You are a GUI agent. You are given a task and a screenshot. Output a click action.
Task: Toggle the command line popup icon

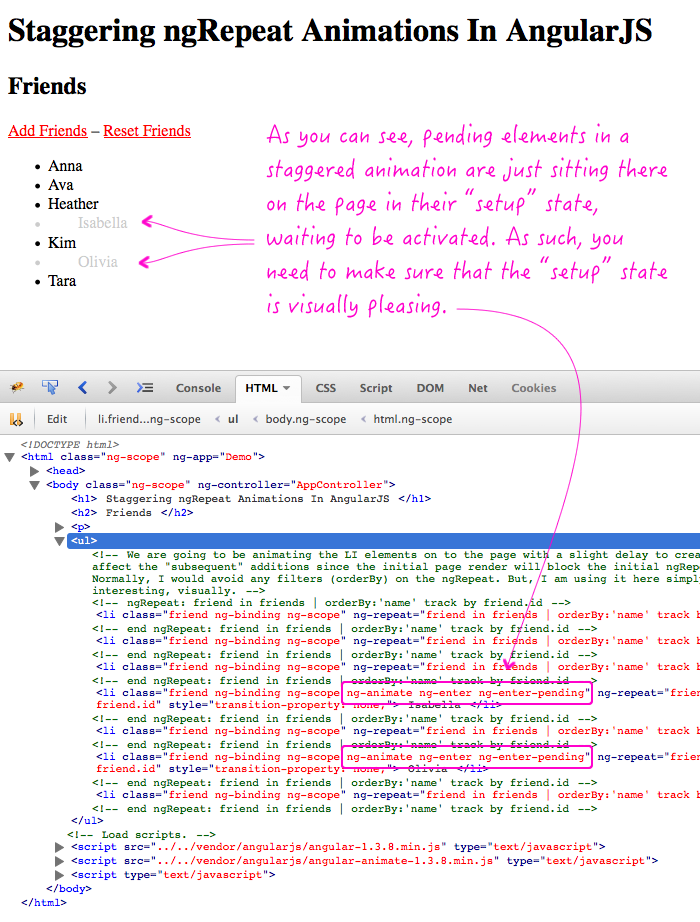coord(145,387)
